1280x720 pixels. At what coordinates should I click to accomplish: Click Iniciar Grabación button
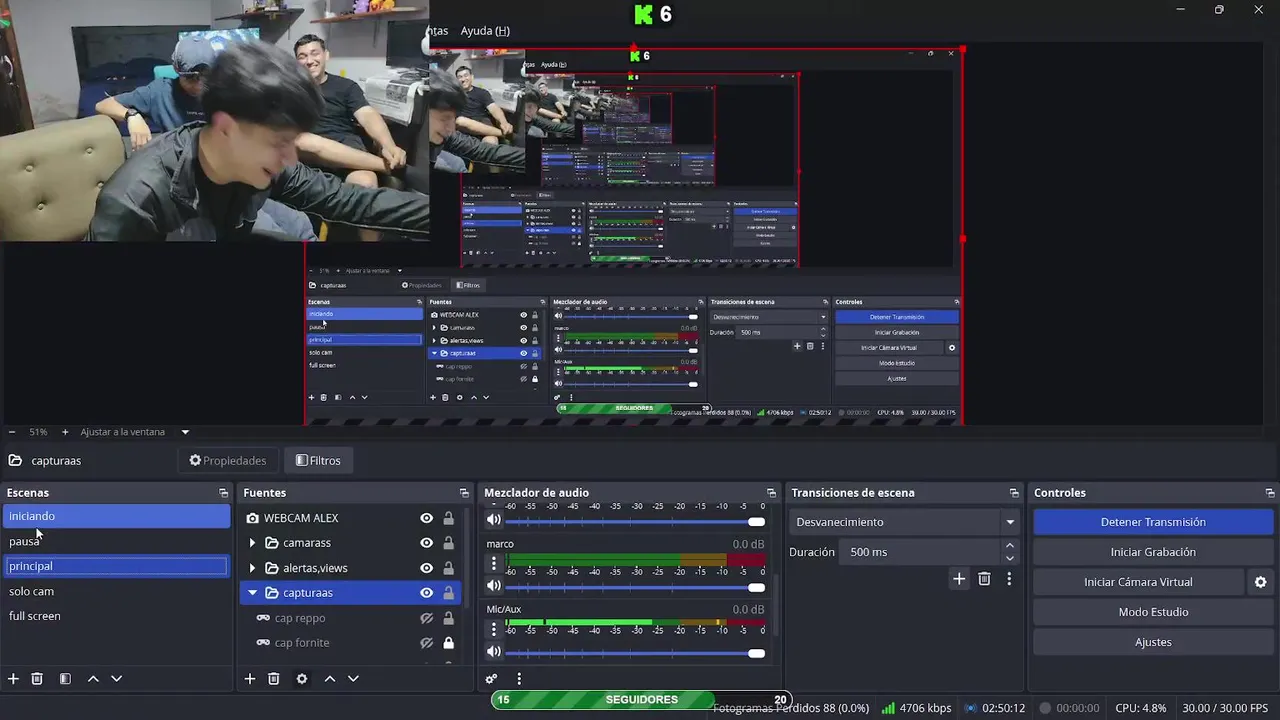tap(1153, 552)
